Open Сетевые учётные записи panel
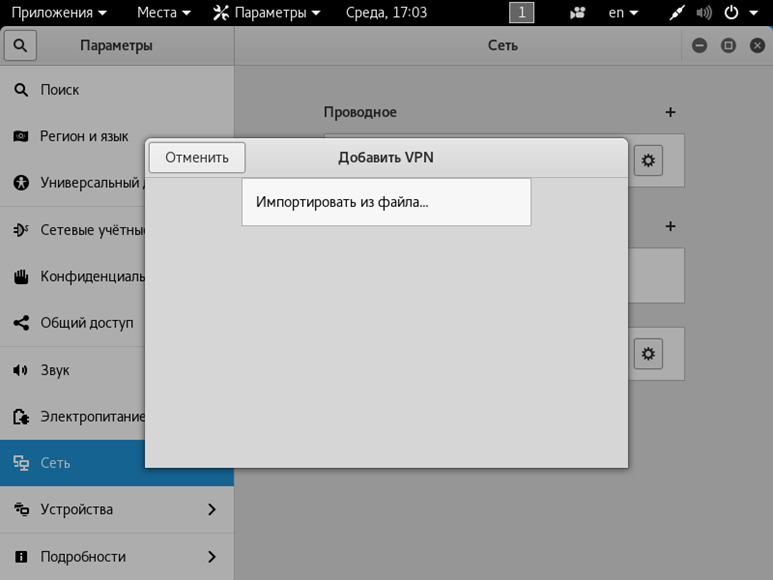 tap(72, 230)
